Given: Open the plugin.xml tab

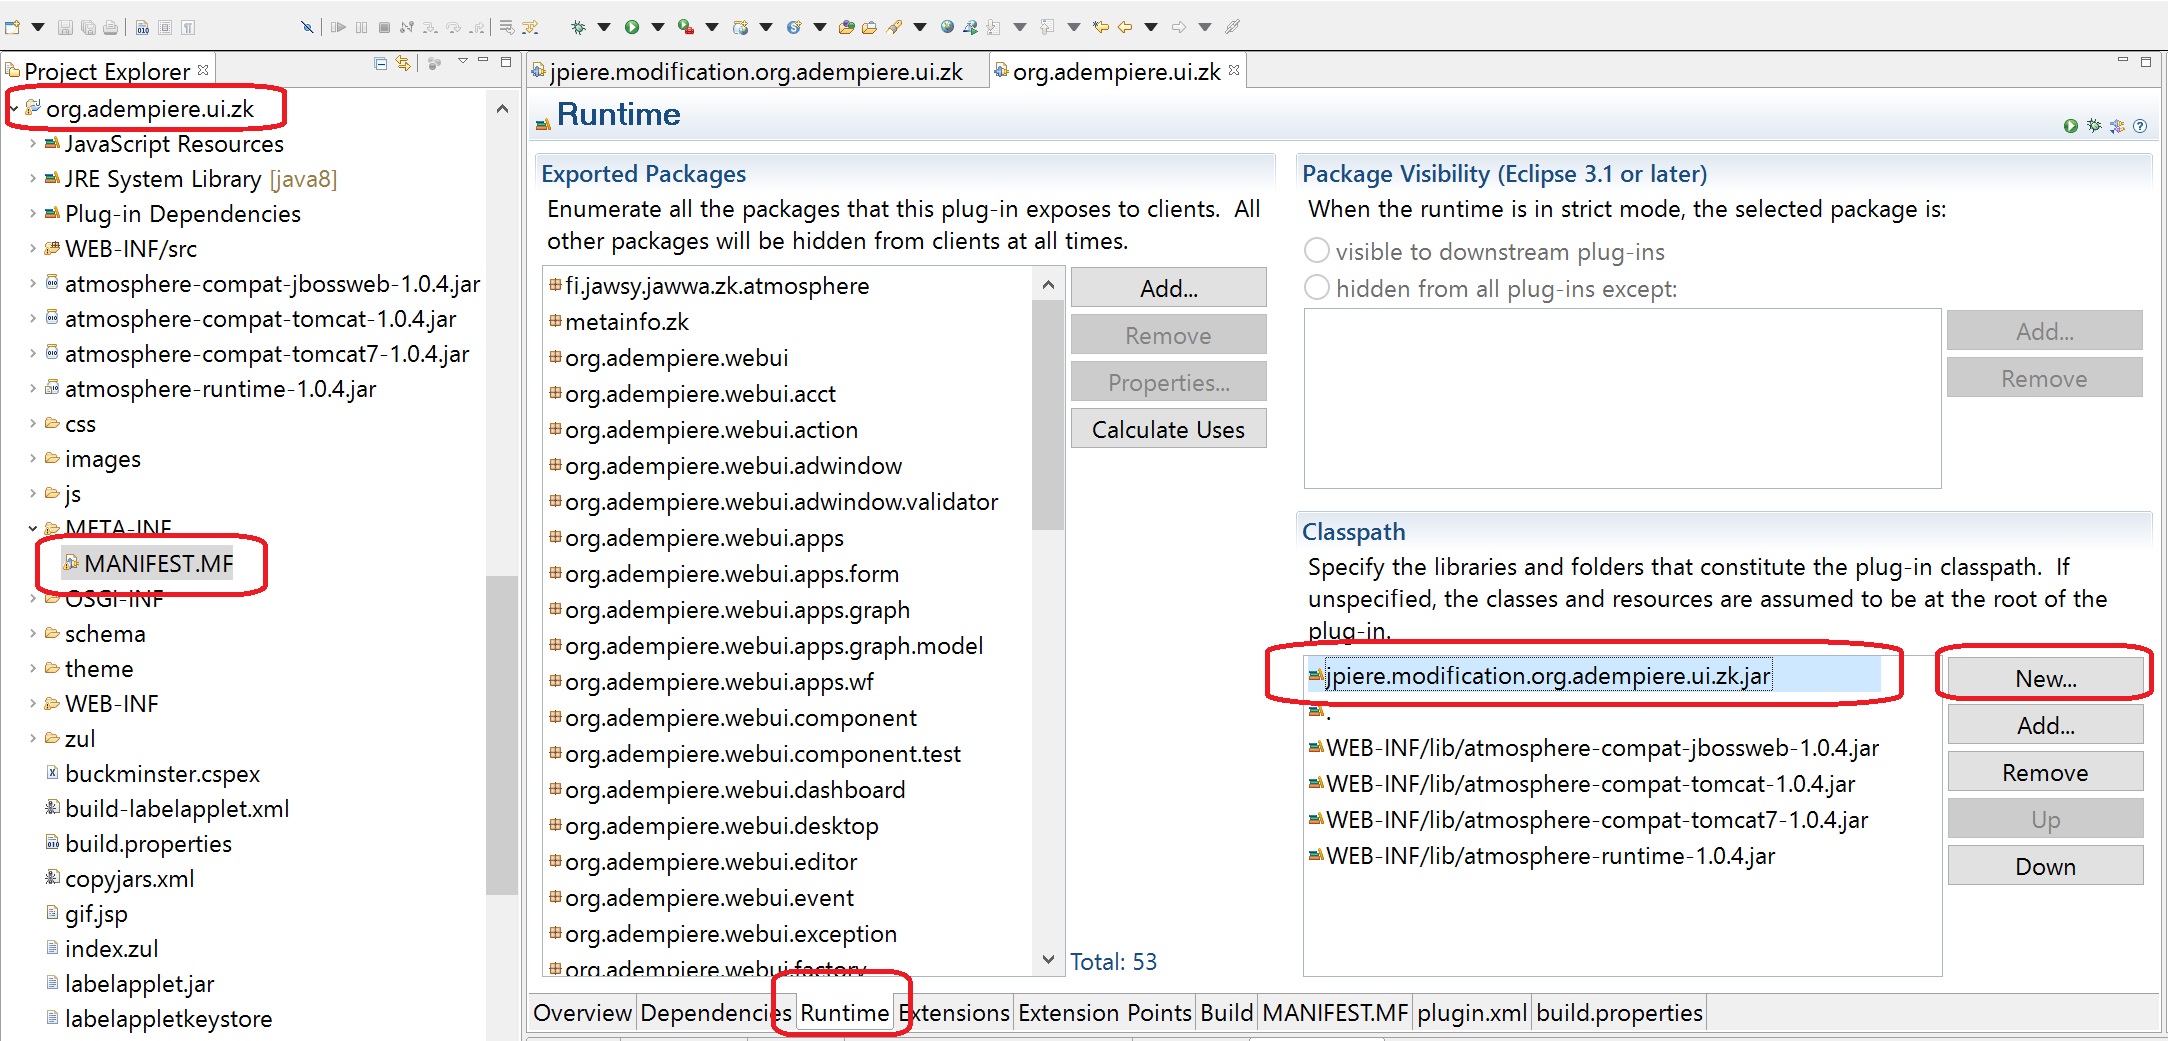Looking at the screenshot, I should (x=1471, y=1013).
